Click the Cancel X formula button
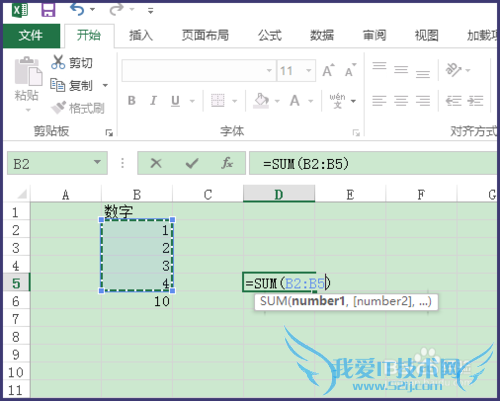 (x=156, y=163)
